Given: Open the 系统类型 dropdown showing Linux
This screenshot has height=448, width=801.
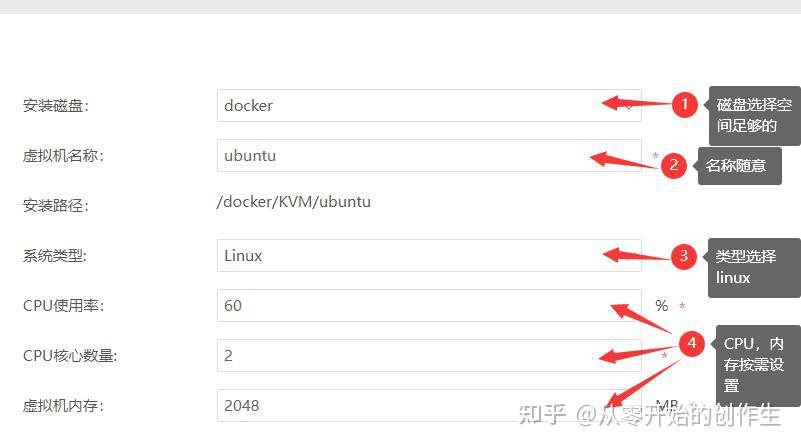Looking at the screenshot, I should pyautogui.click(x=429, y=255).
